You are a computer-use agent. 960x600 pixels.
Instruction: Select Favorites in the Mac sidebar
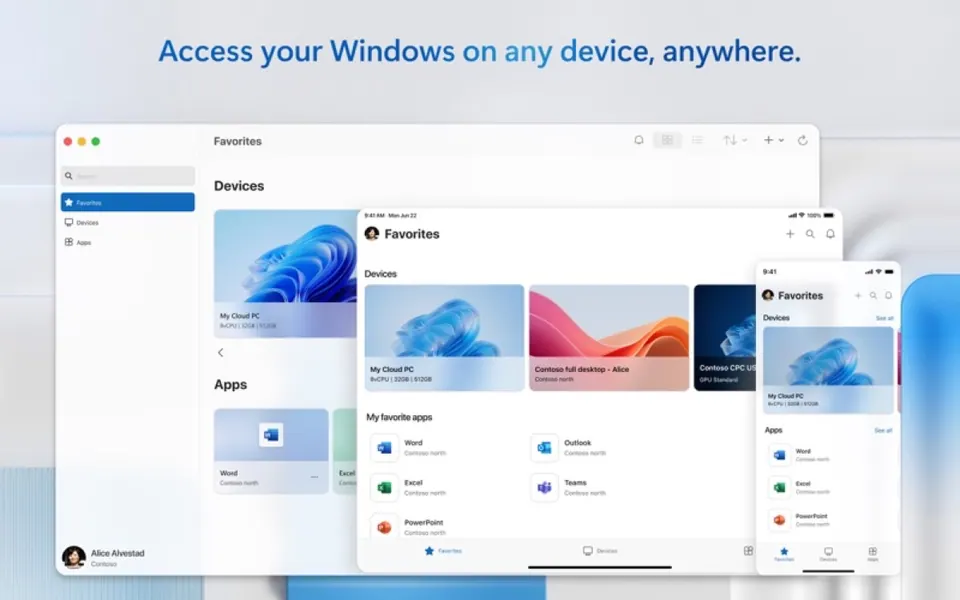point(128,202)
